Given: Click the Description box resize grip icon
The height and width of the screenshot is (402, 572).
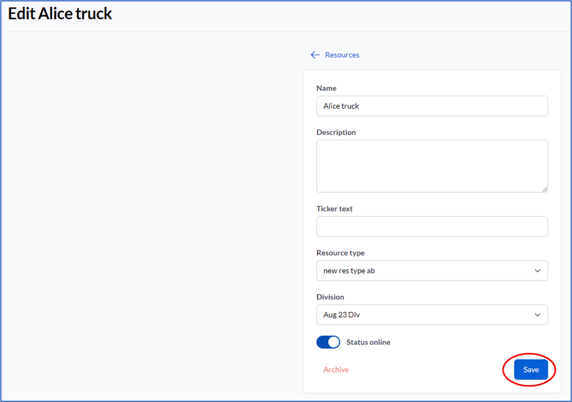Looking at the screenshot, I should [544, 189].
